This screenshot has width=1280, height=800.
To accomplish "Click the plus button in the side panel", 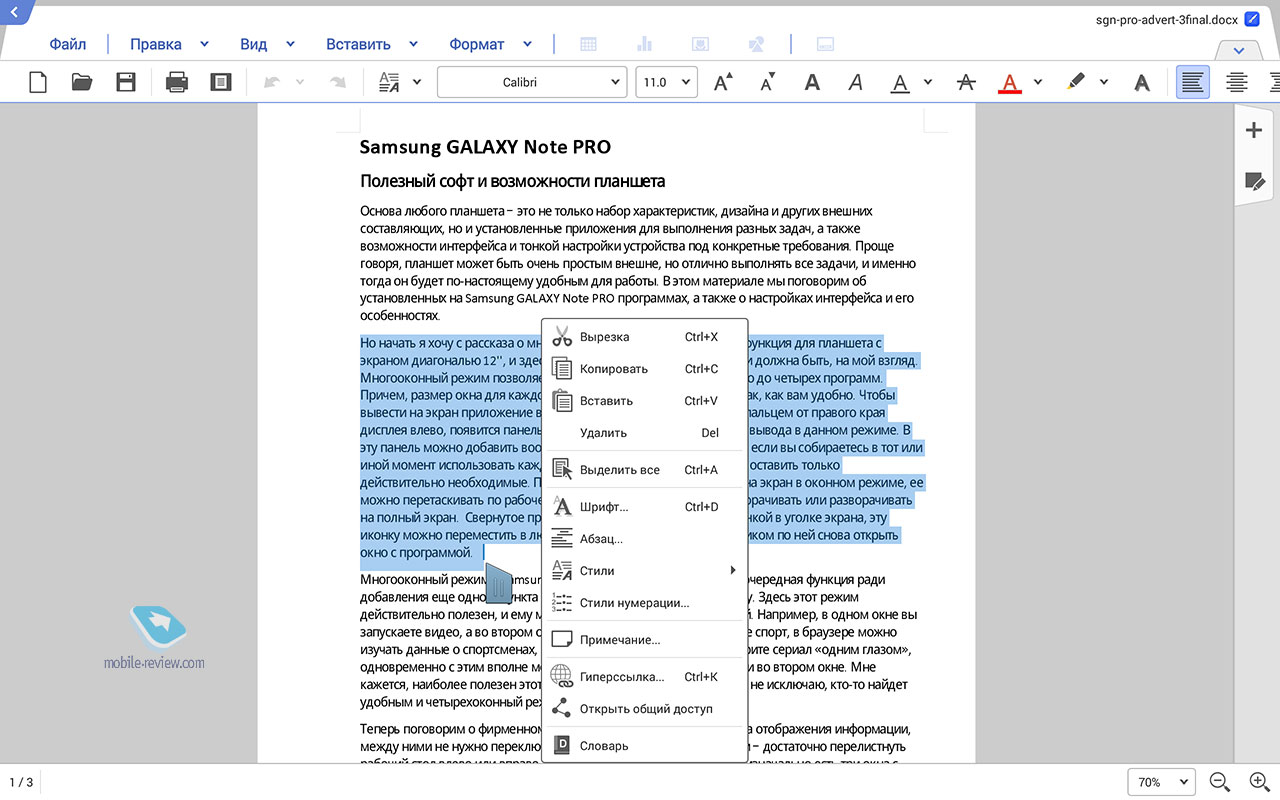I will [1254, 130].
